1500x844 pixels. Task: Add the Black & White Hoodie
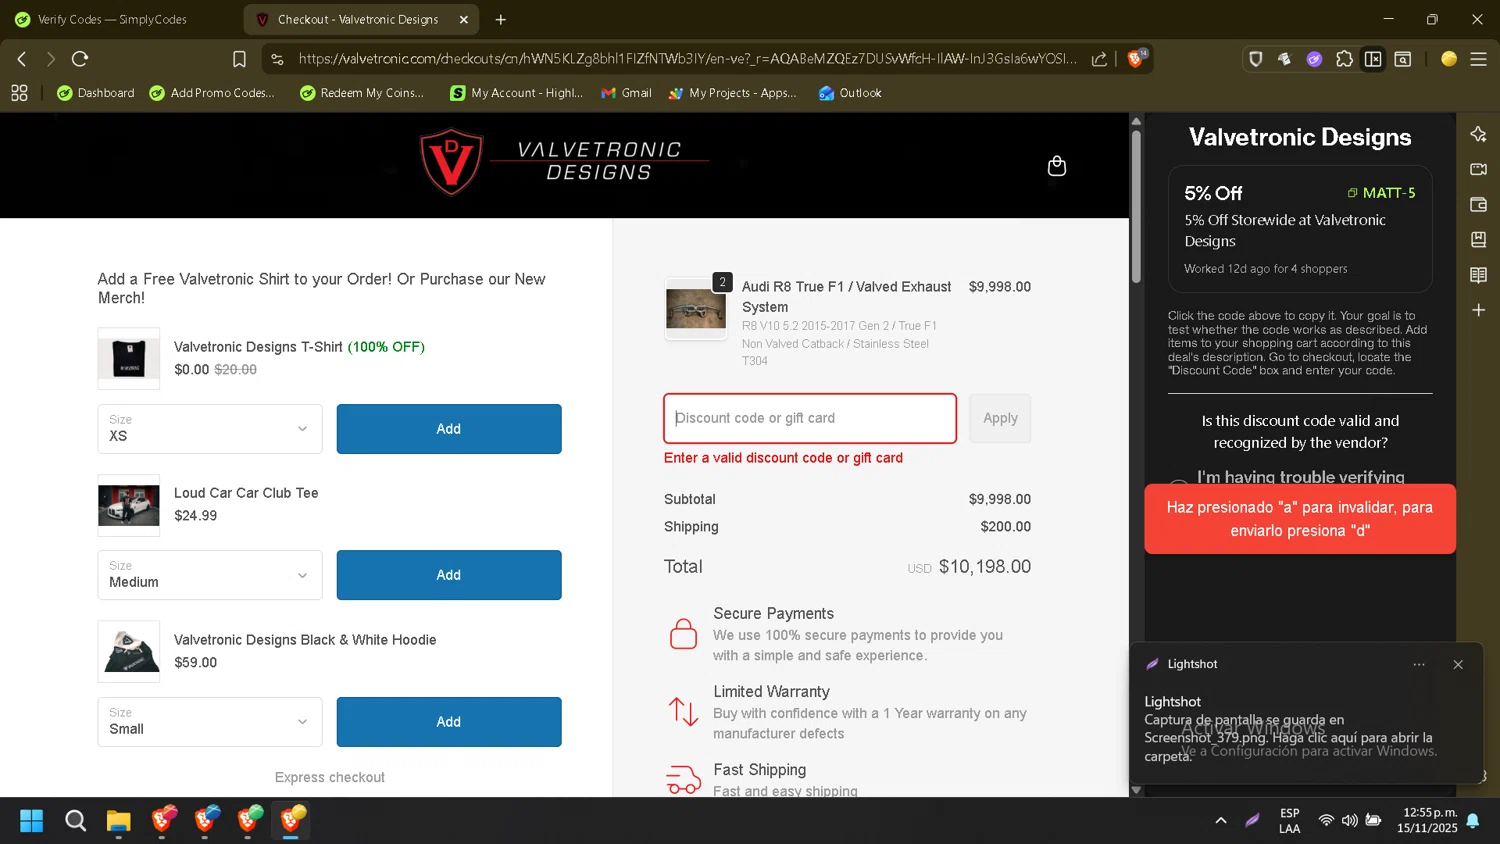[x=449, y=722]
